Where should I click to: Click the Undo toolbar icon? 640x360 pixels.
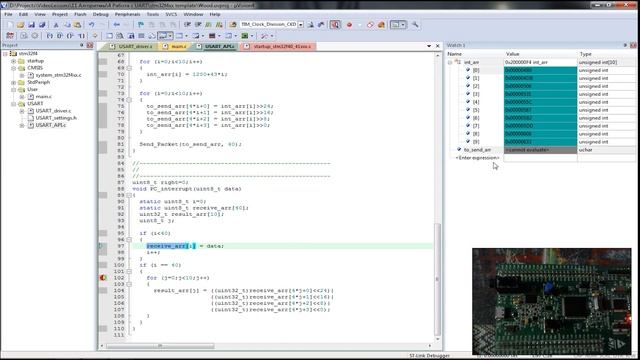(91, 25)
